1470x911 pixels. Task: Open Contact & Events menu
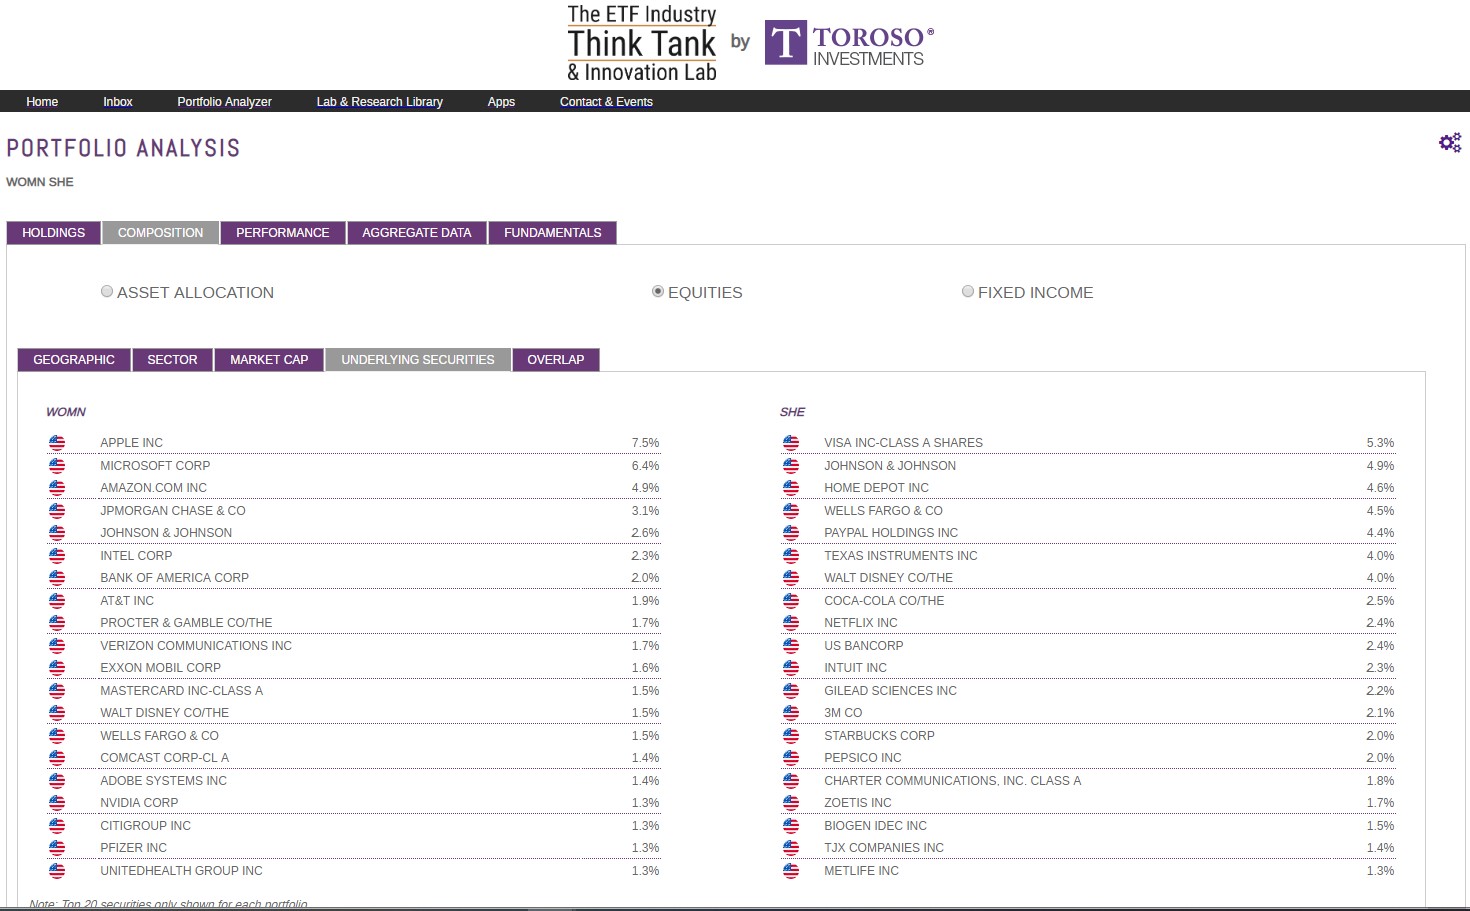606,102
